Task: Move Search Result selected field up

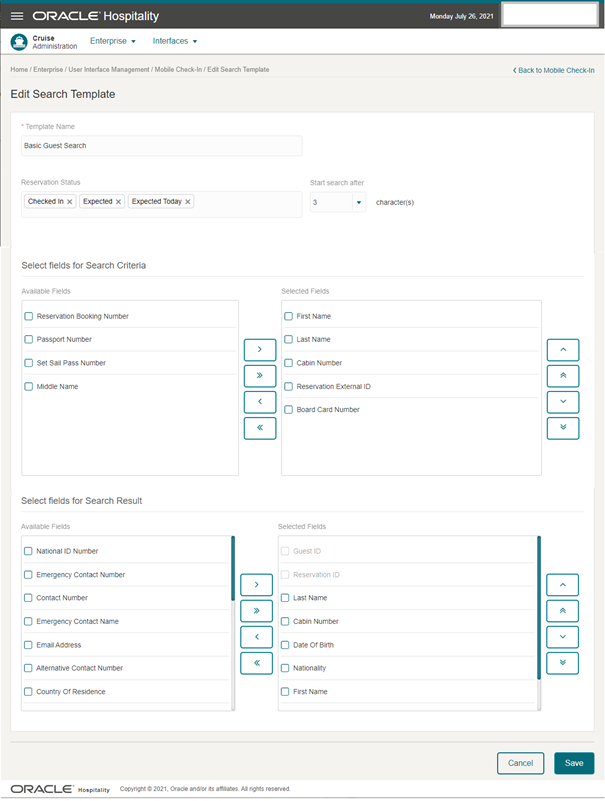Action: click(563, 585)
